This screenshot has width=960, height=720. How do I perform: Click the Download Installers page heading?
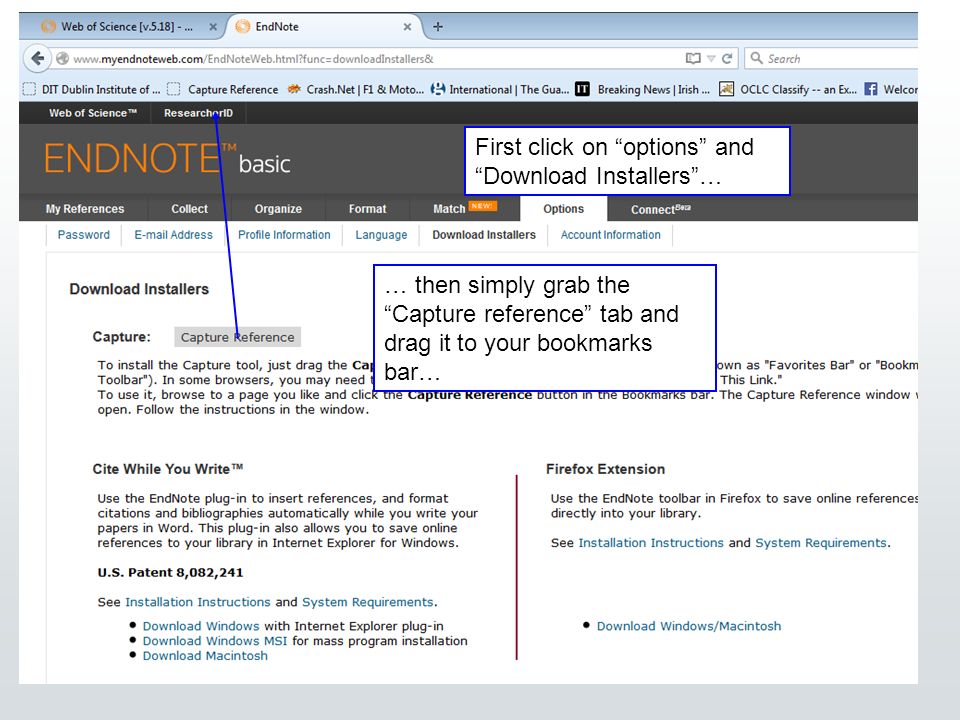point(139,289)
